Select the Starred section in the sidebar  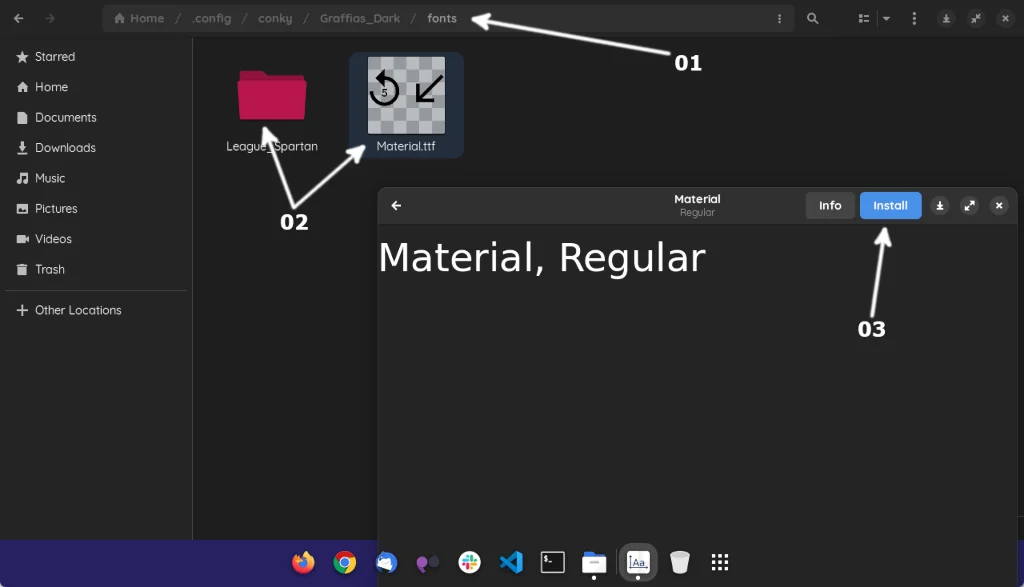[x=55, y=57]
